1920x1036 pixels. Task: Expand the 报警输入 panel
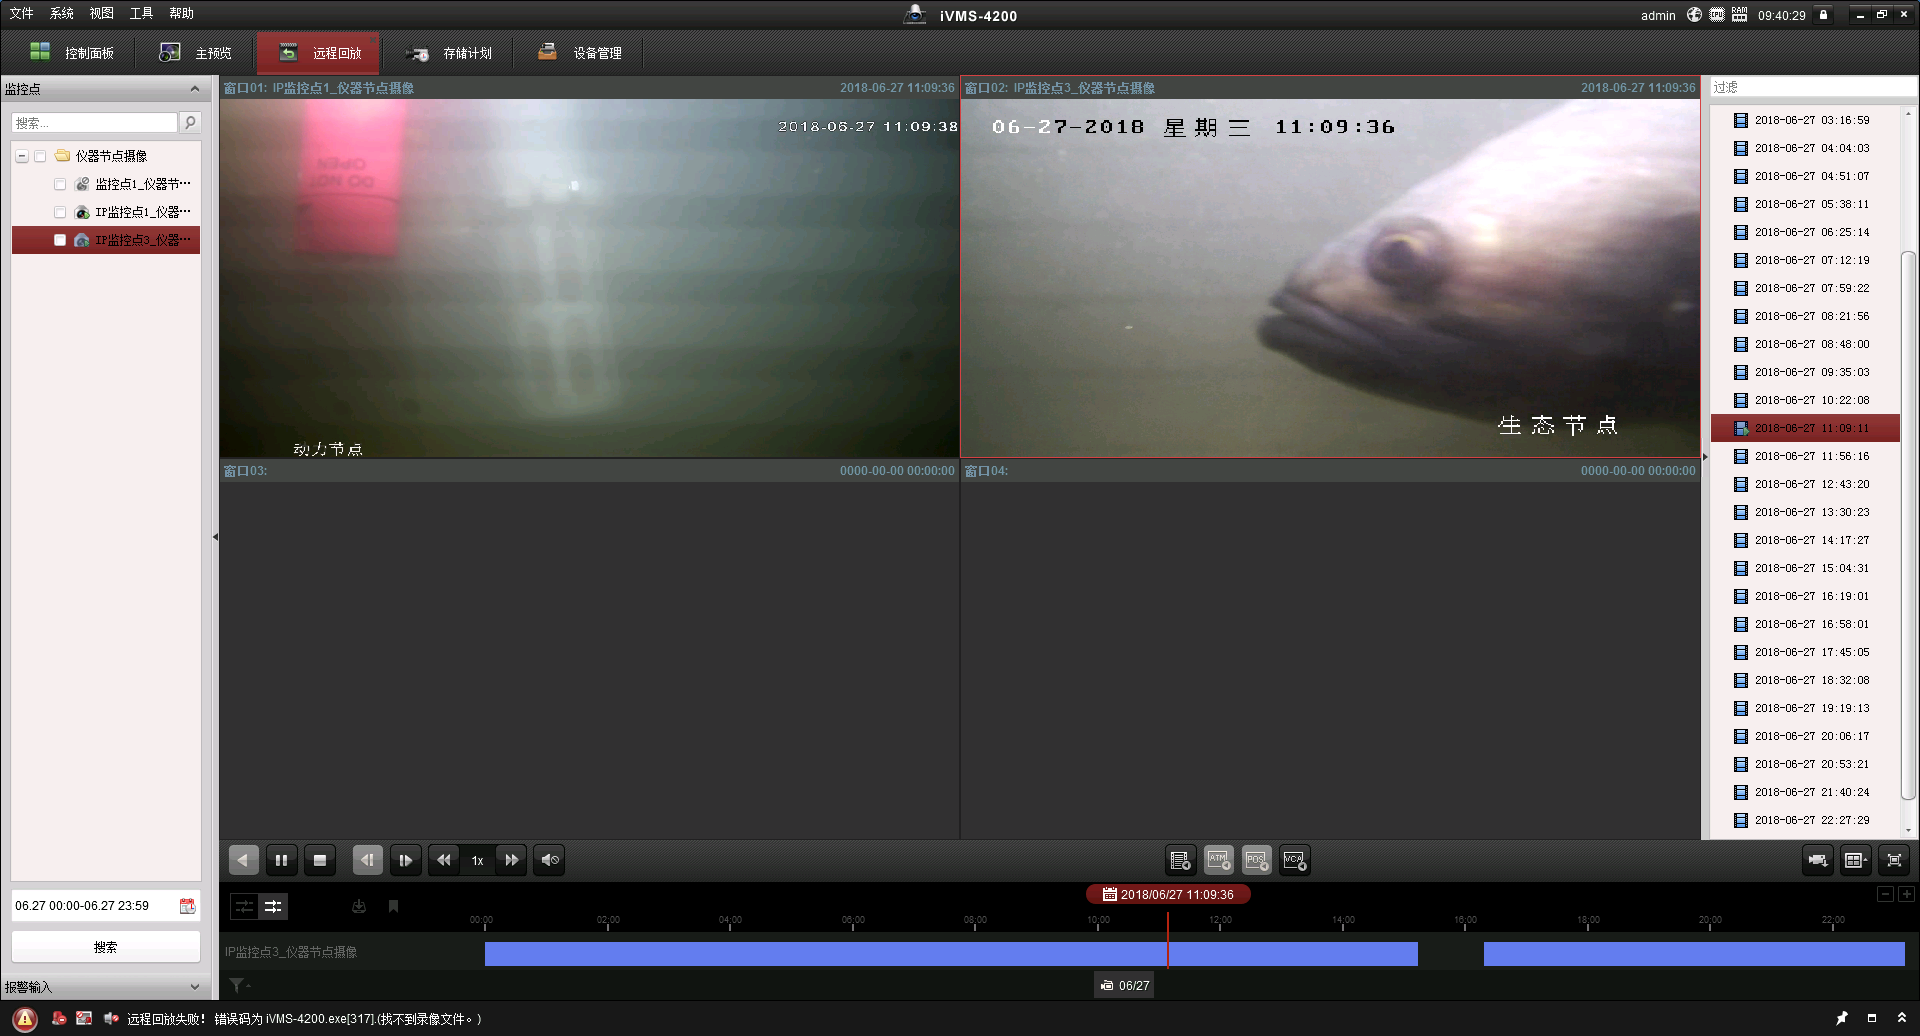click(x=194, y=987)
